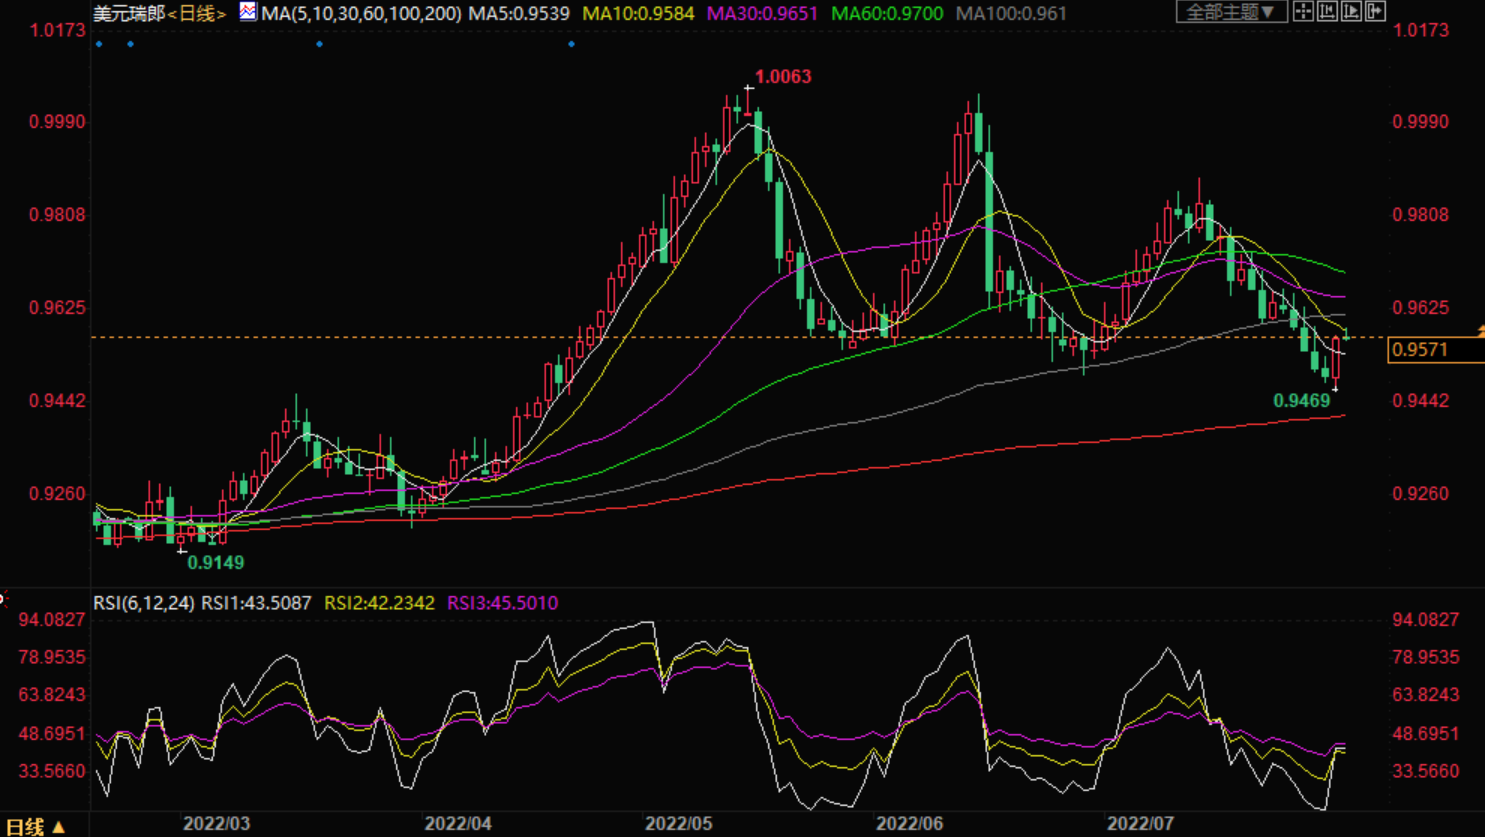Screen dimensions: 1485x837
Task: Click the 2022/07 date on time axis
Action: (x=1140, y=824)
